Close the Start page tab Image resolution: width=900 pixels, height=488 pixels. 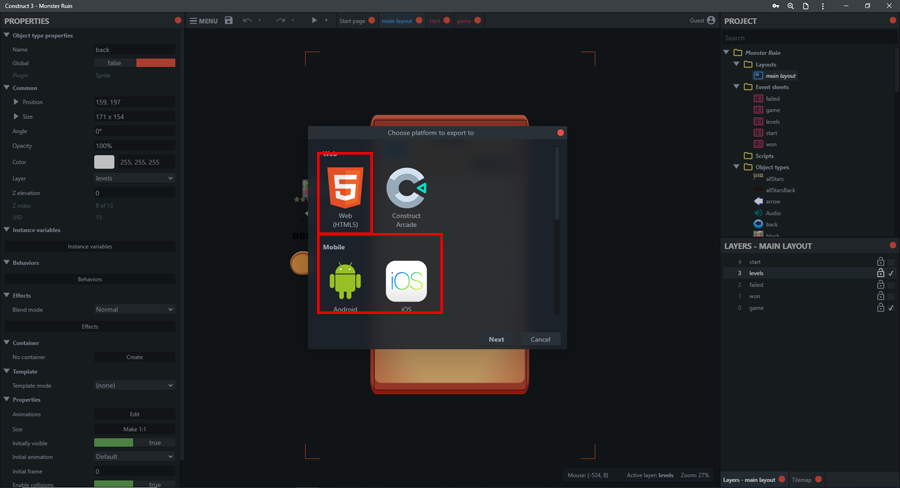(371, 21)
